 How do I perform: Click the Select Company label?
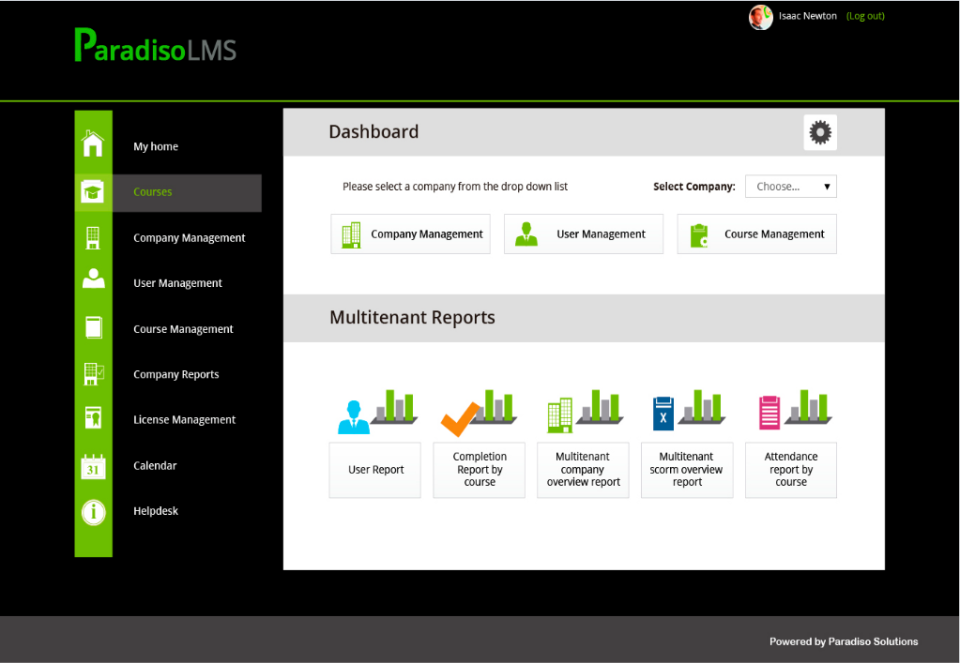pos(694,187)
